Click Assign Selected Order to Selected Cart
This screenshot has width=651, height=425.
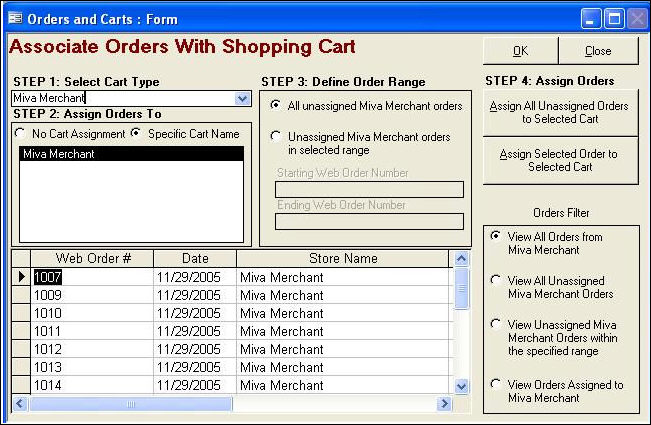click(x=560, y=160)
